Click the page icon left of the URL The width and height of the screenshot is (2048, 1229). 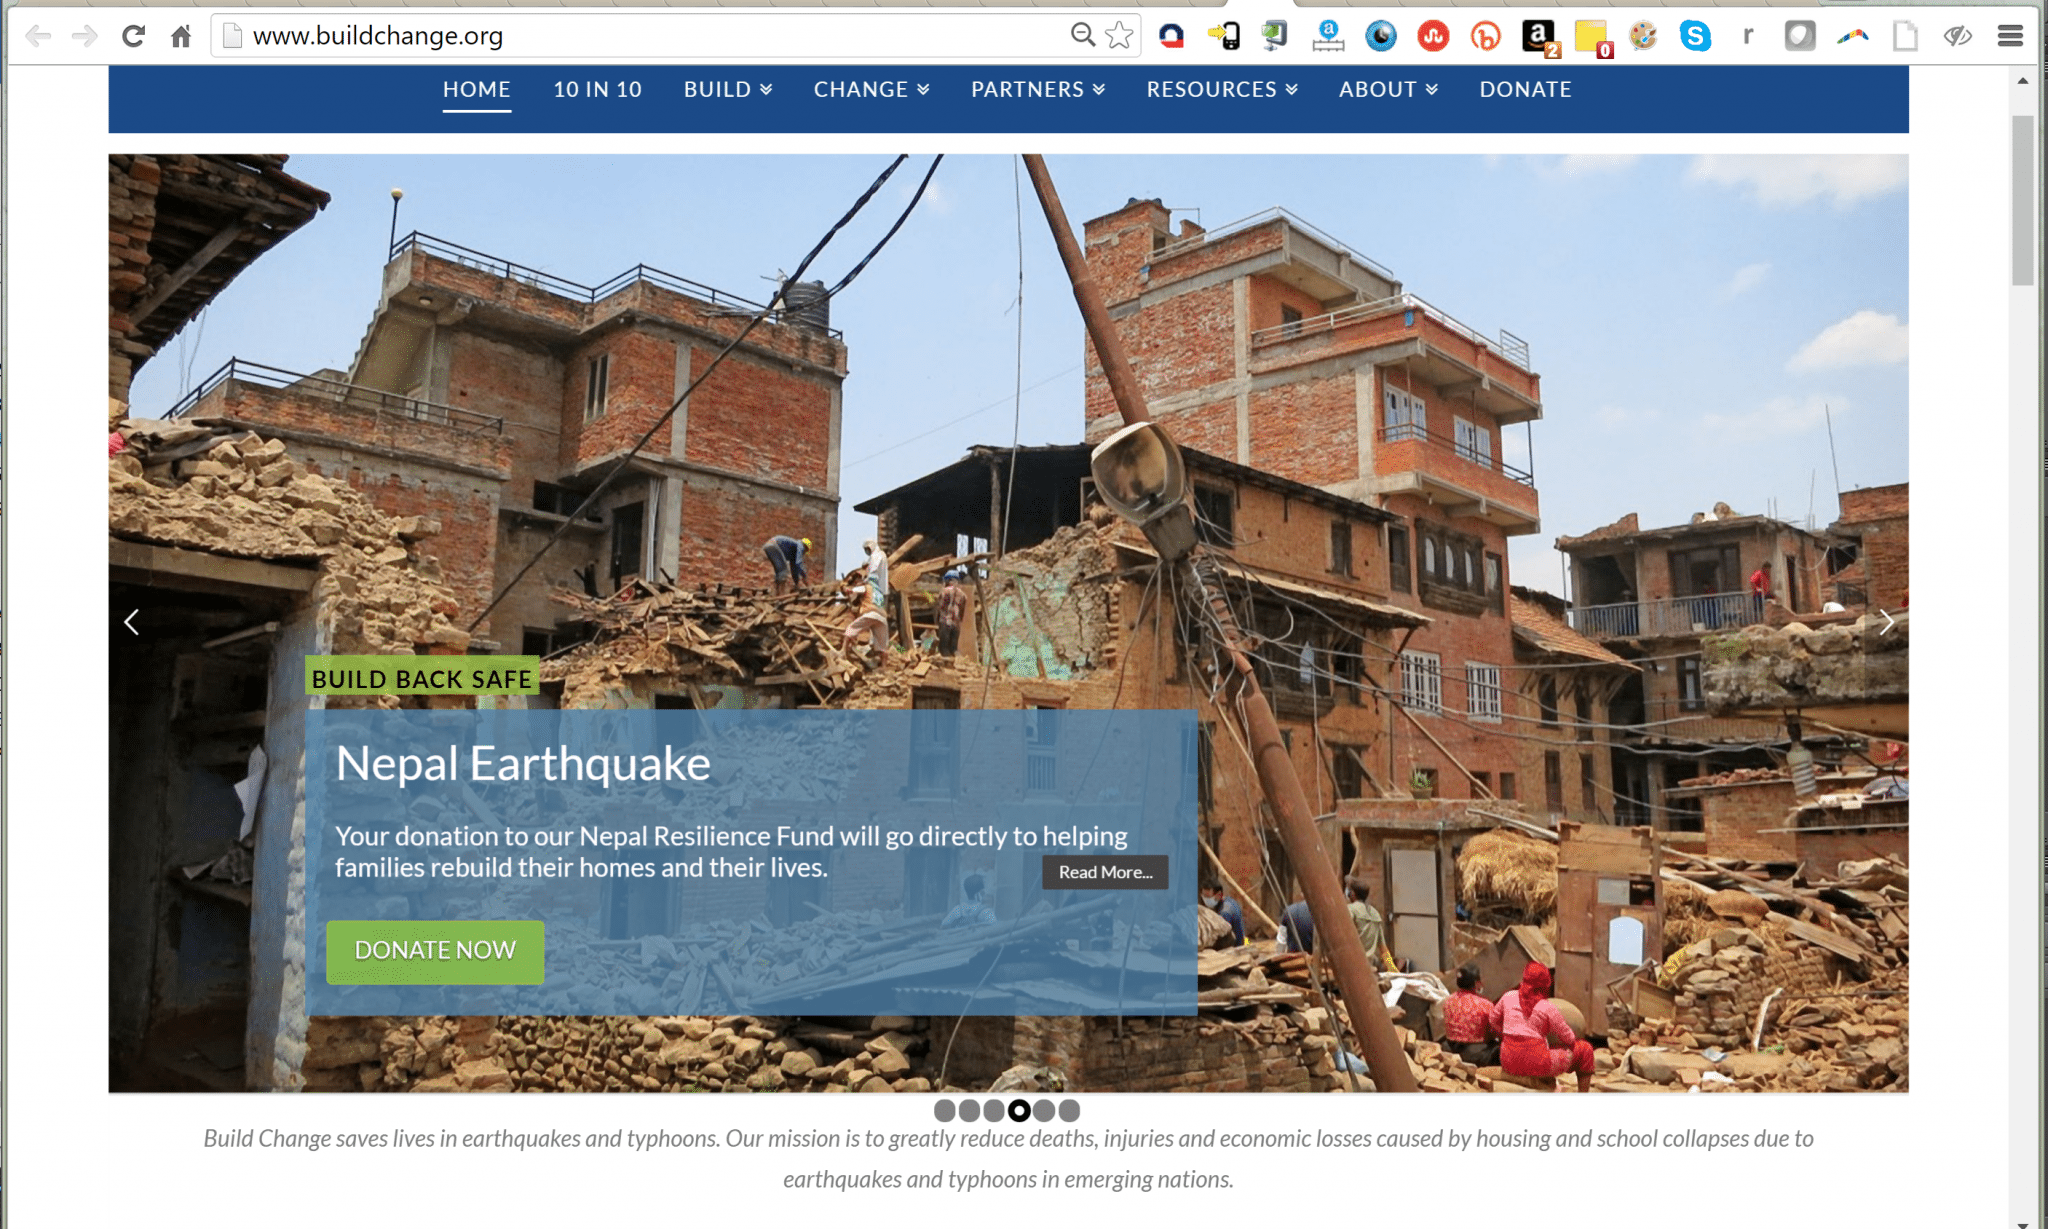(x=232, y=36)
